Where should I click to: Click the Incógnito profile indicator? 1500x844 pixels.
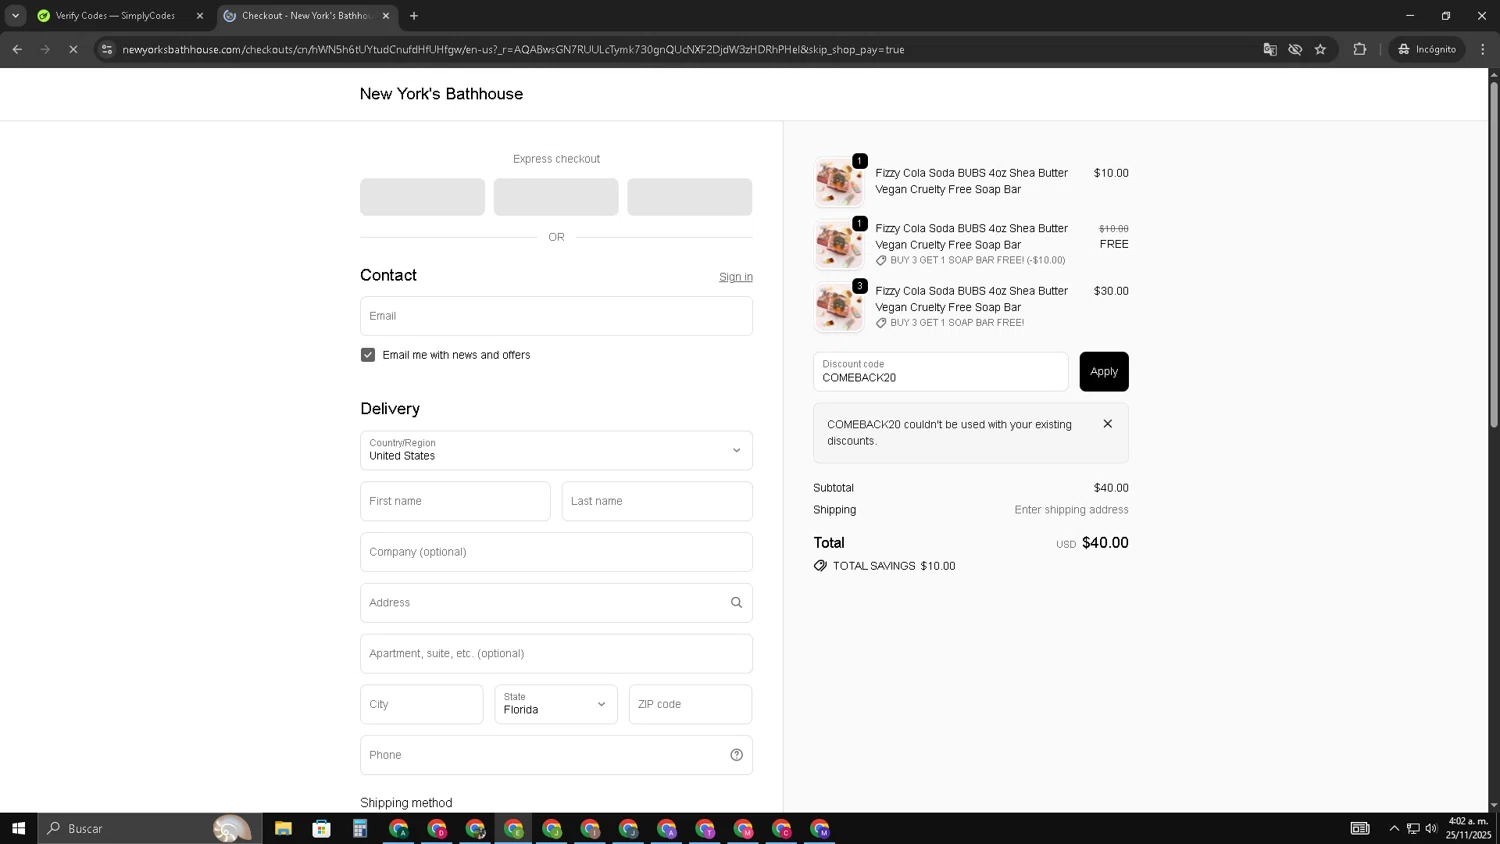click(x=1427, y=49)
